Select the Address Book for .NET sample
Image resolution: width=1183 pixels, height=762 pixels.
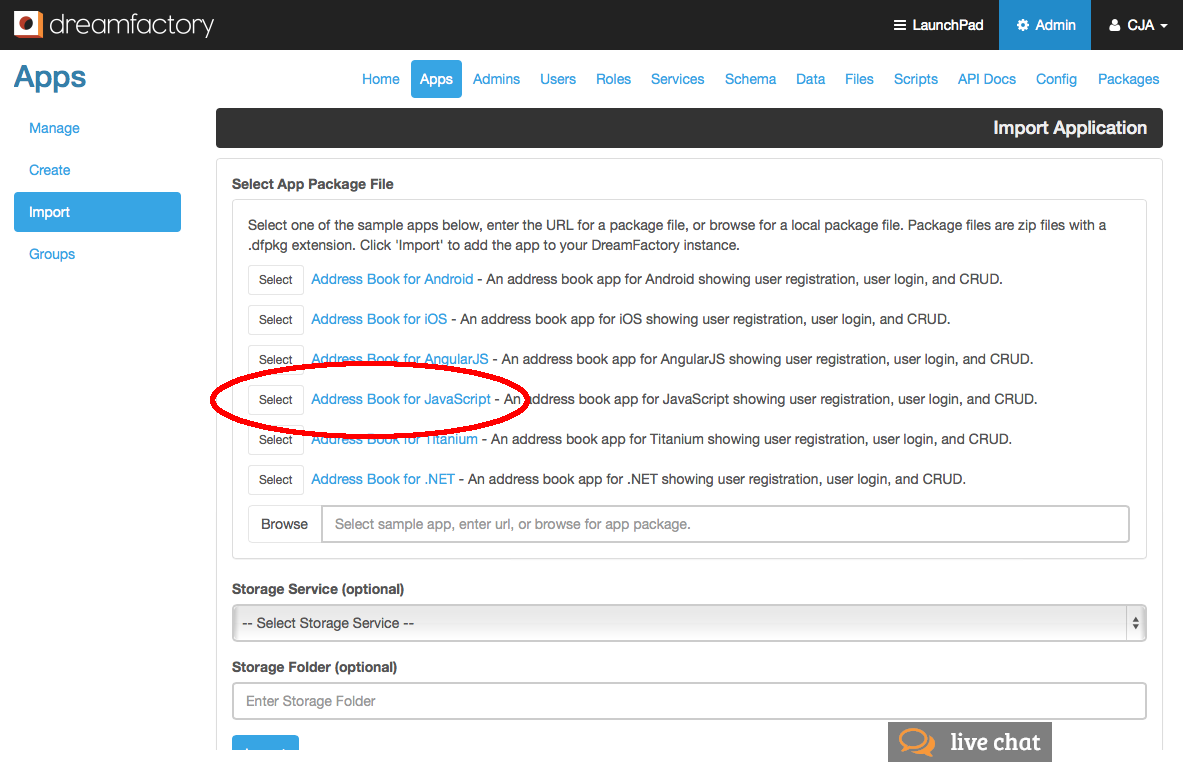[x=275, y=479]
